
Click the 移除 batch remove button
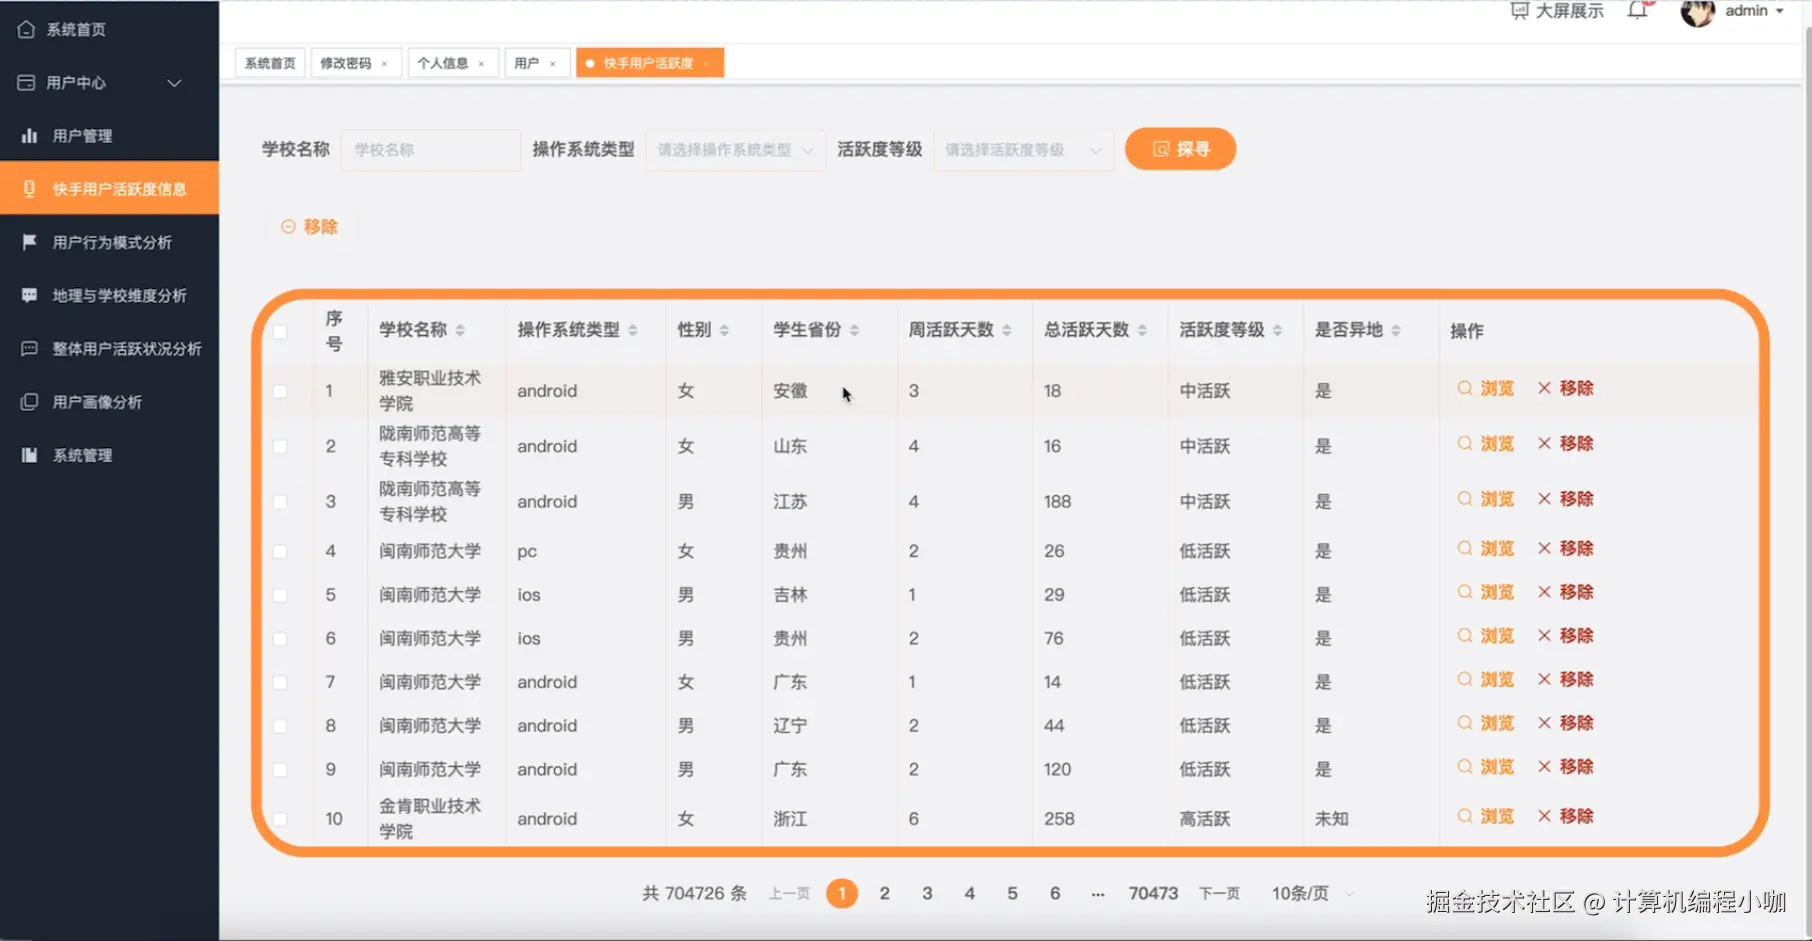point(310,227)
